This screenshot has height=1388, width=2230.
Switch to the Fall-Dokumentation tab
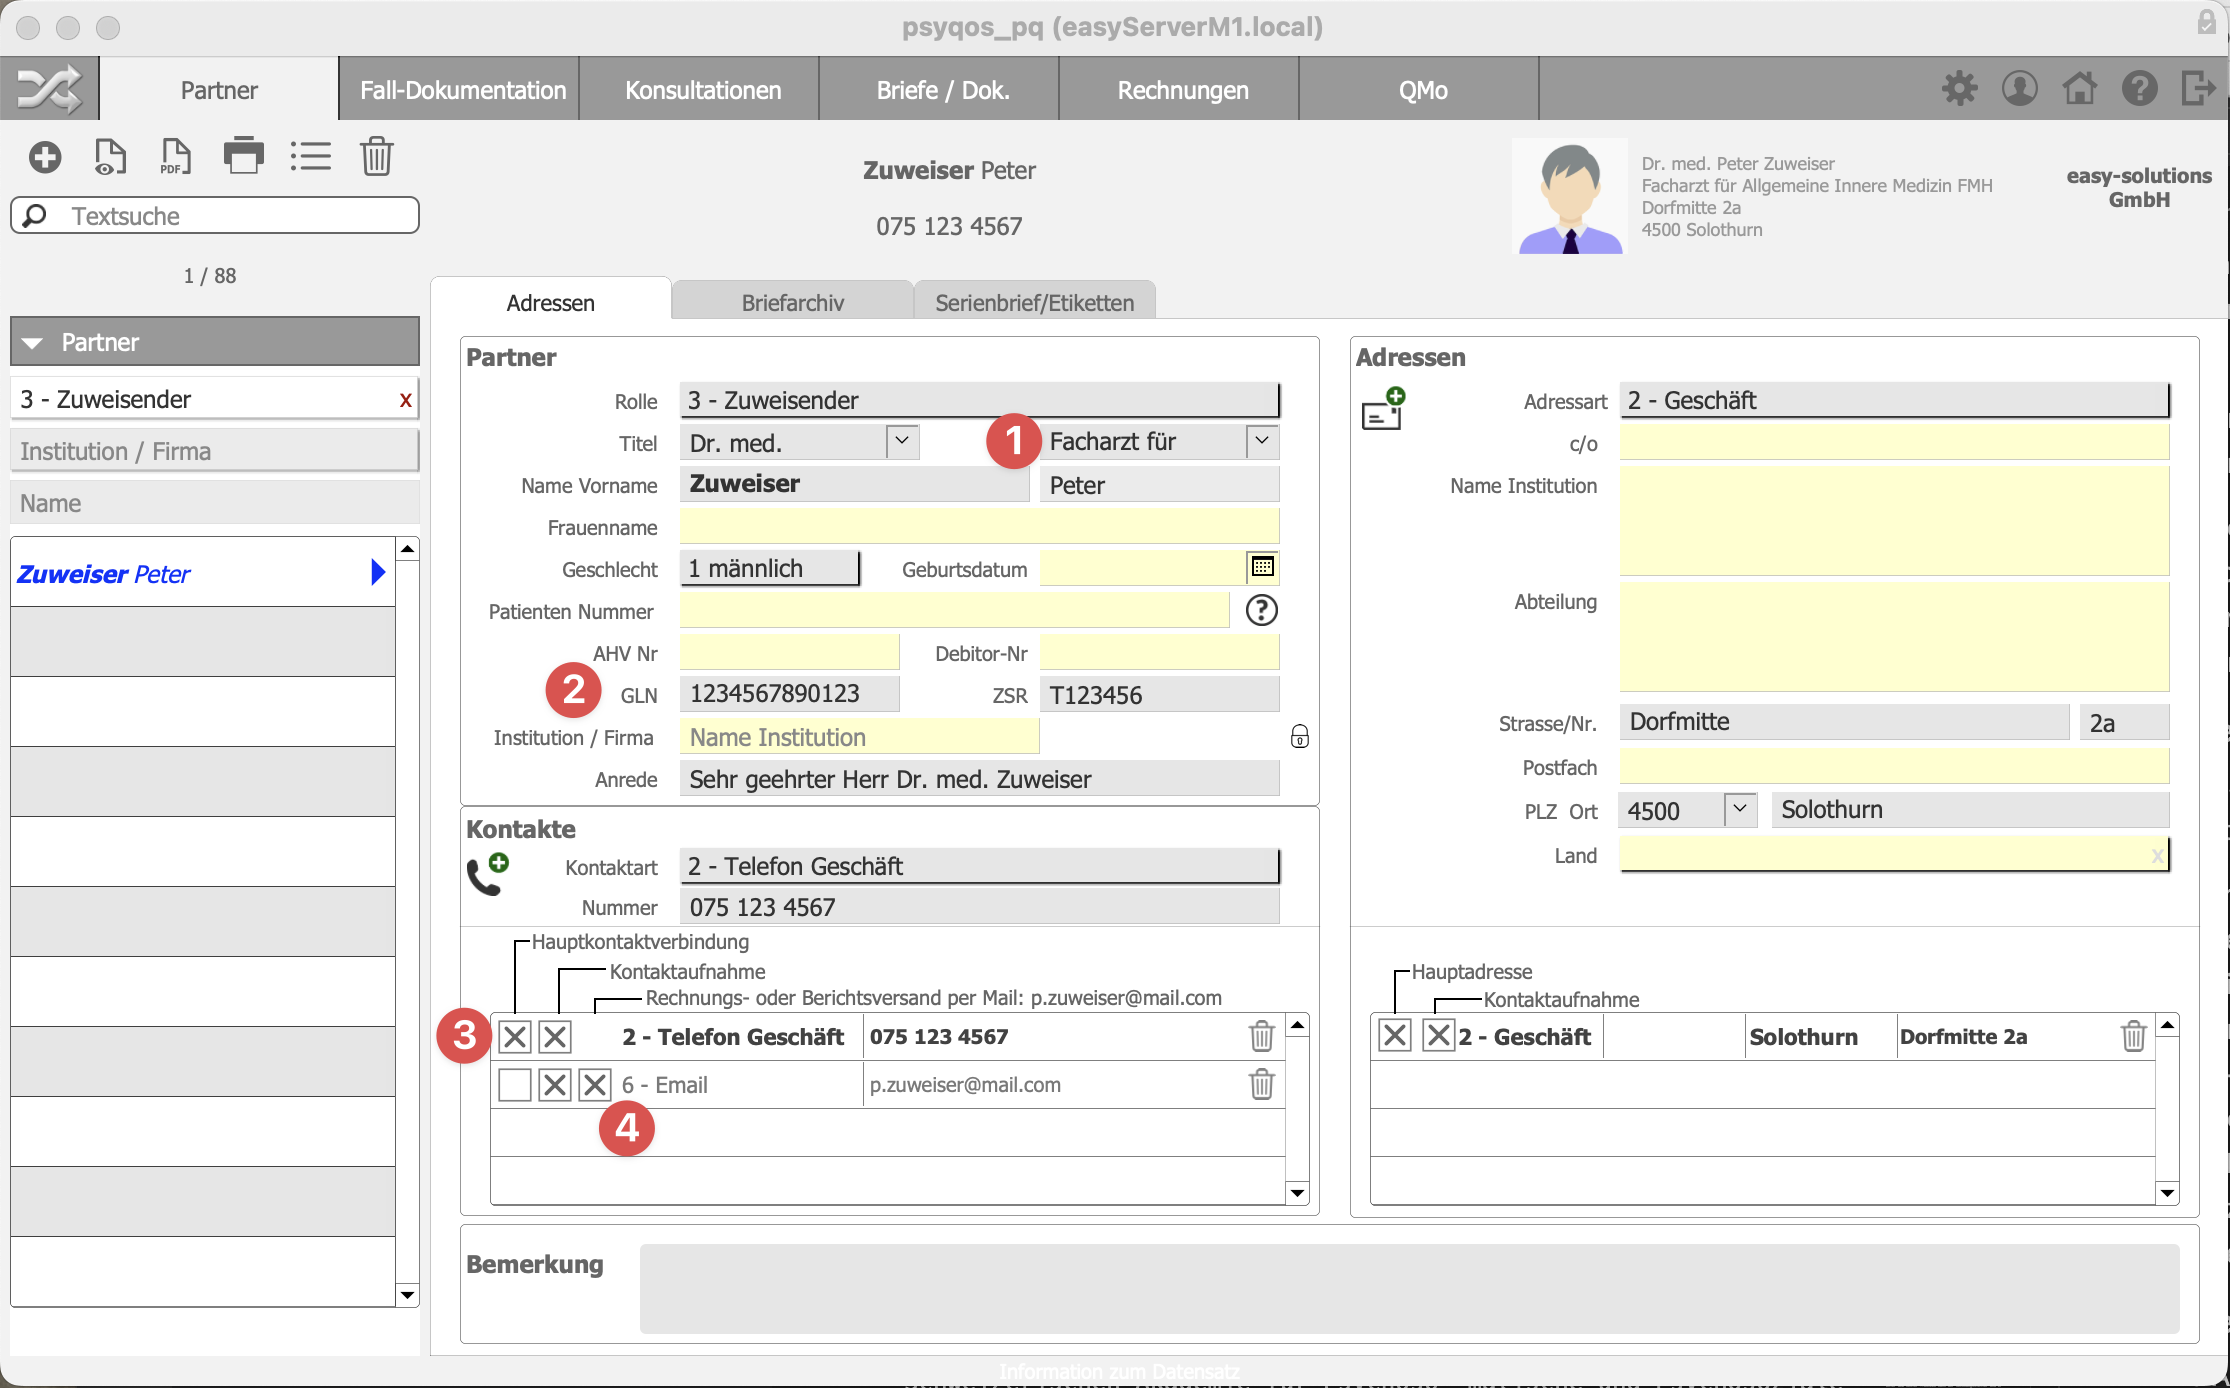(x=462, y=90)
